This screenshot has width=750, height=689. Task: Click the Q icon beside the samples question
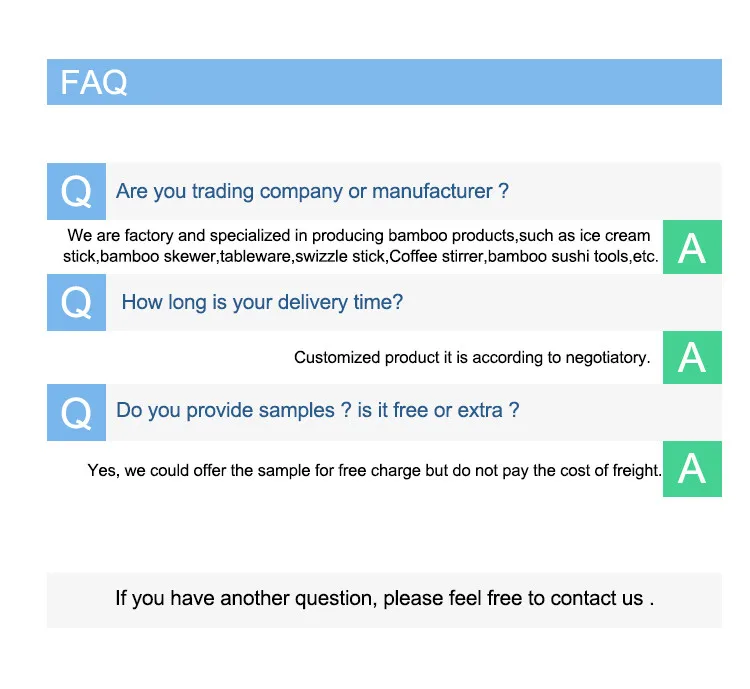[76, 411]
